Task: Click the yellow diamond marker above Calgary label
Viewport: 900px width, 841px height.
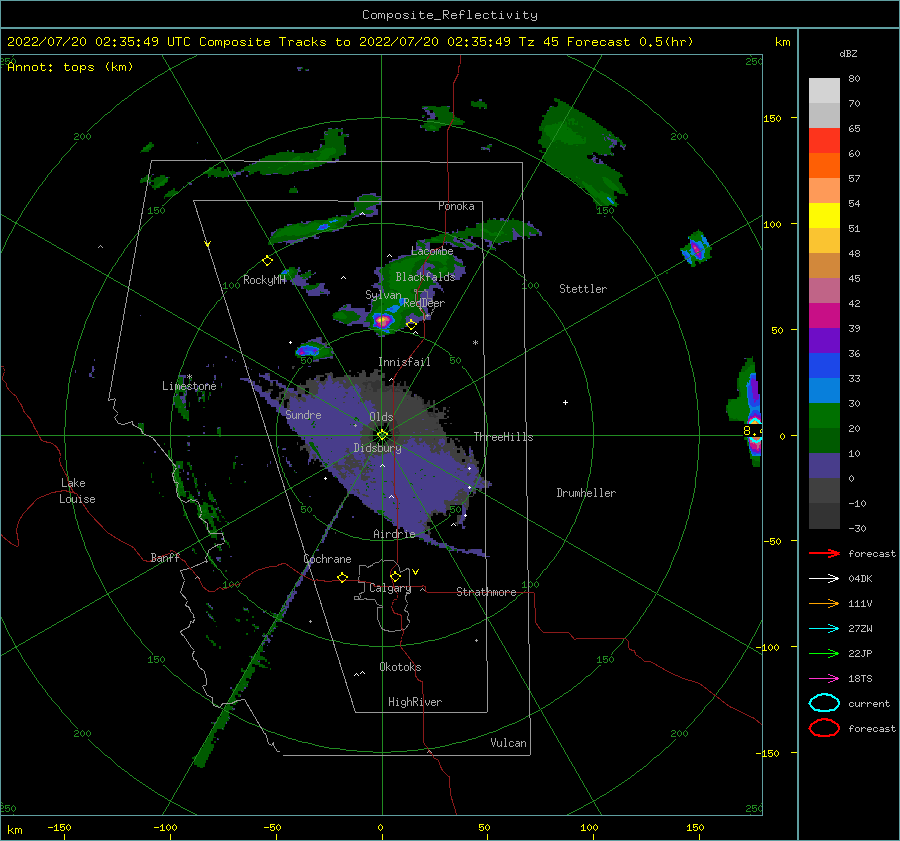Action: coord(395,576)
